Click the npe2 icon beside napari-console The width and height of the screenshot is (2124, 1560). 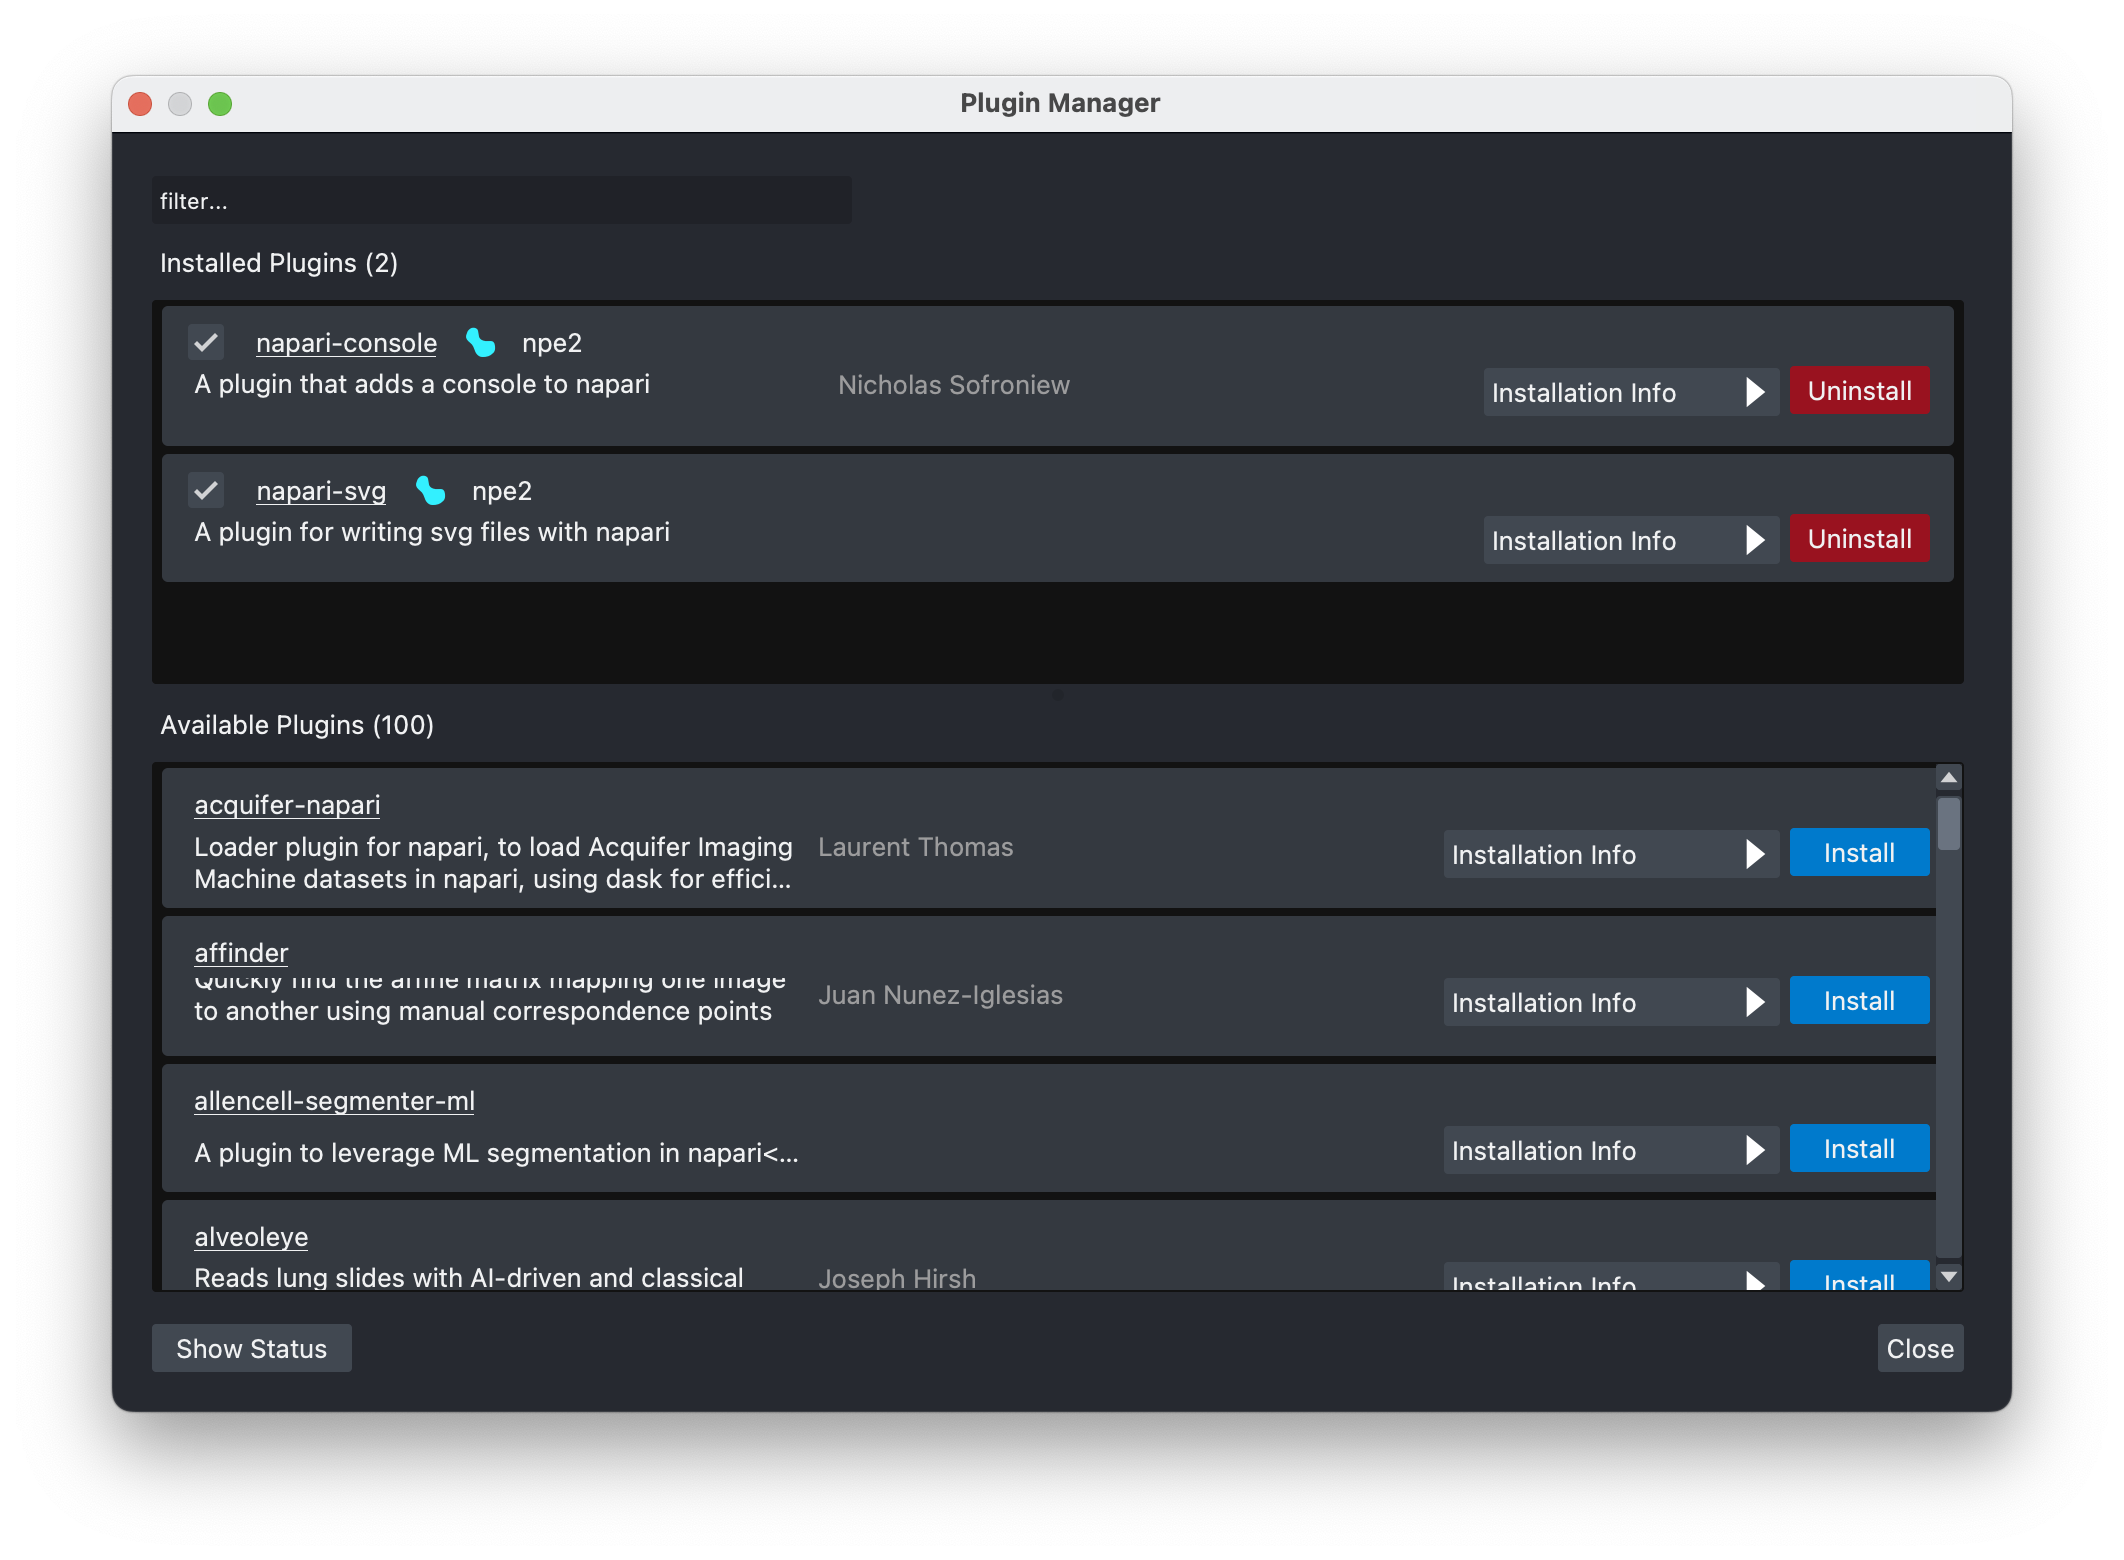click(481, 343)
